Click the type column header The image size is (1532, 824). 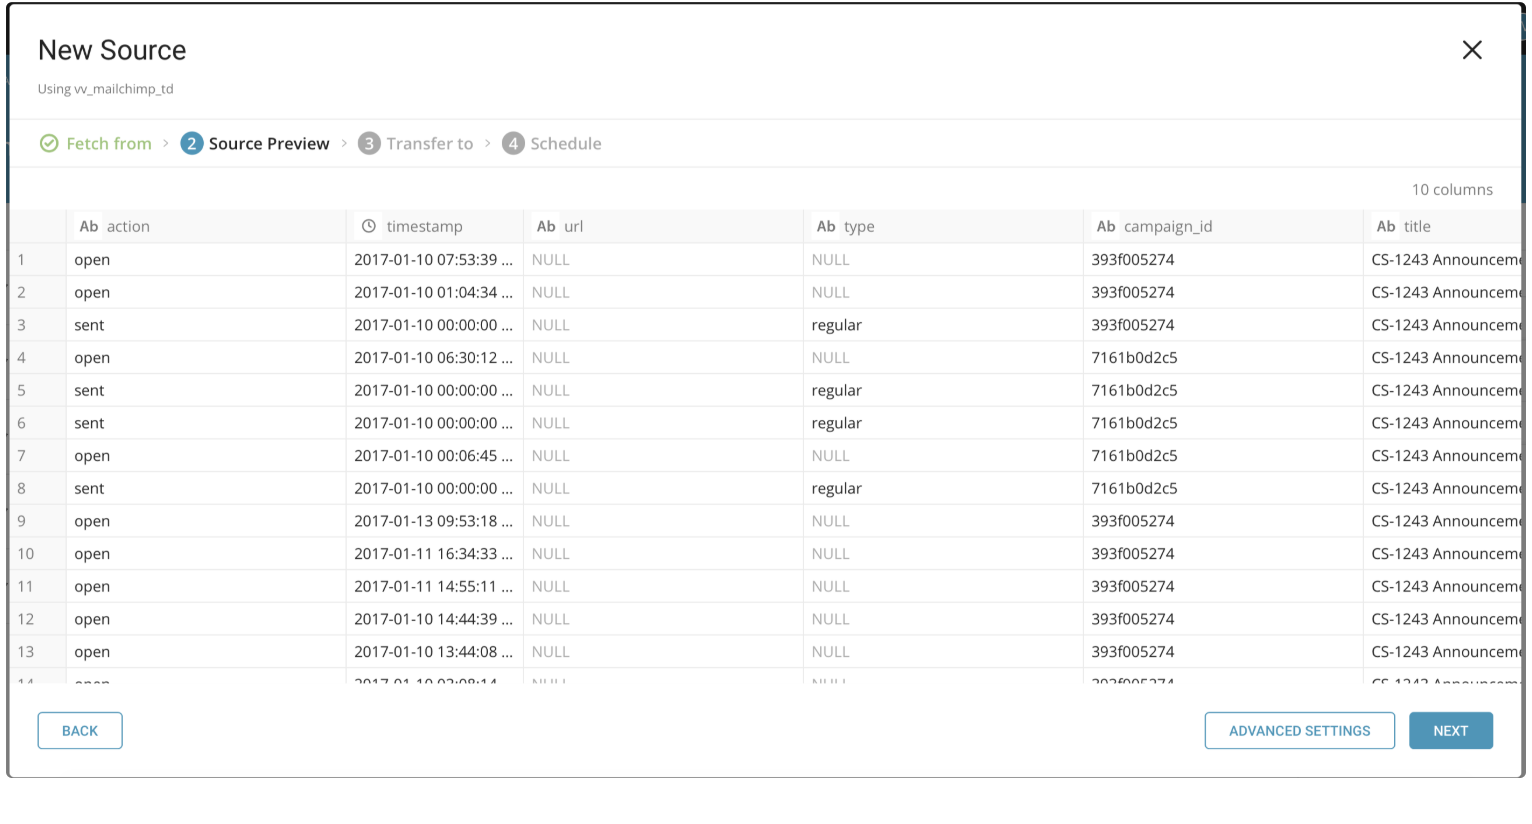[859, 227]
